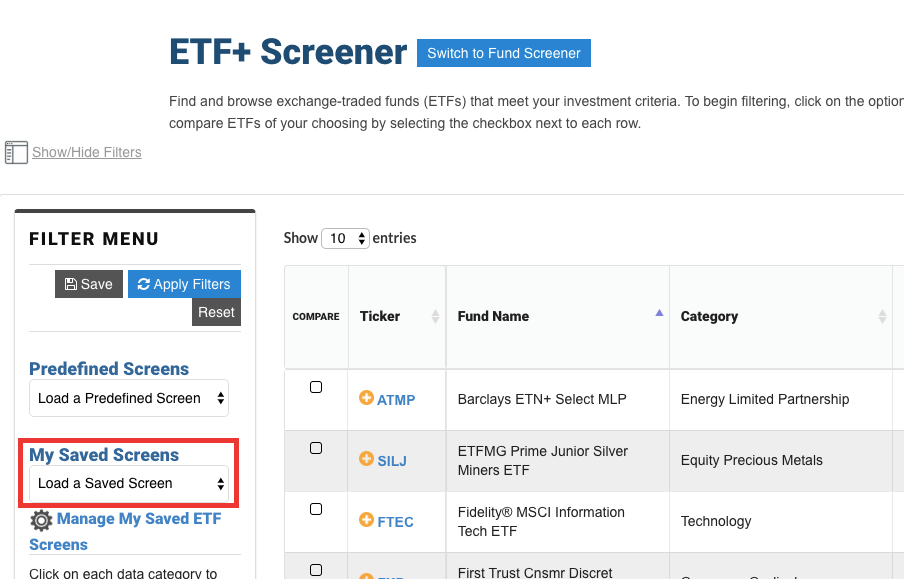Click the Reset filters button

point(216,312)
